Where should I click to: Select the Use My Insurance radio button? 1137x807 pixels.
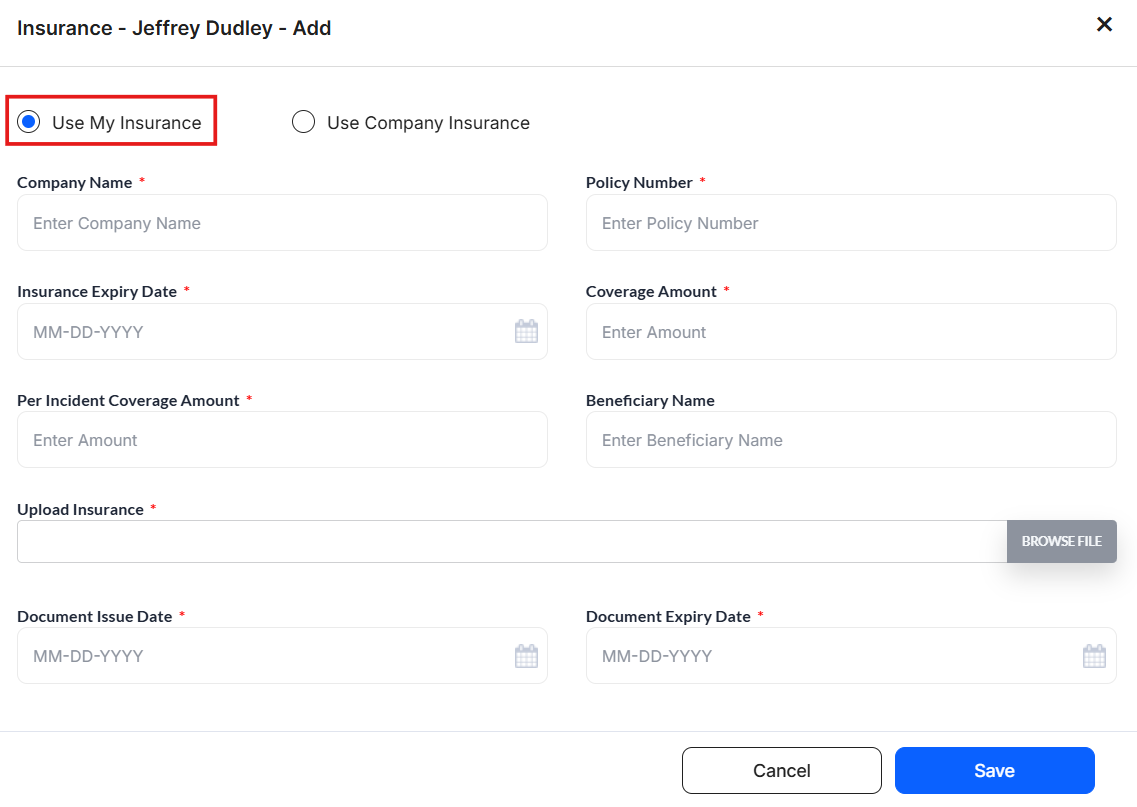point(29,122)
